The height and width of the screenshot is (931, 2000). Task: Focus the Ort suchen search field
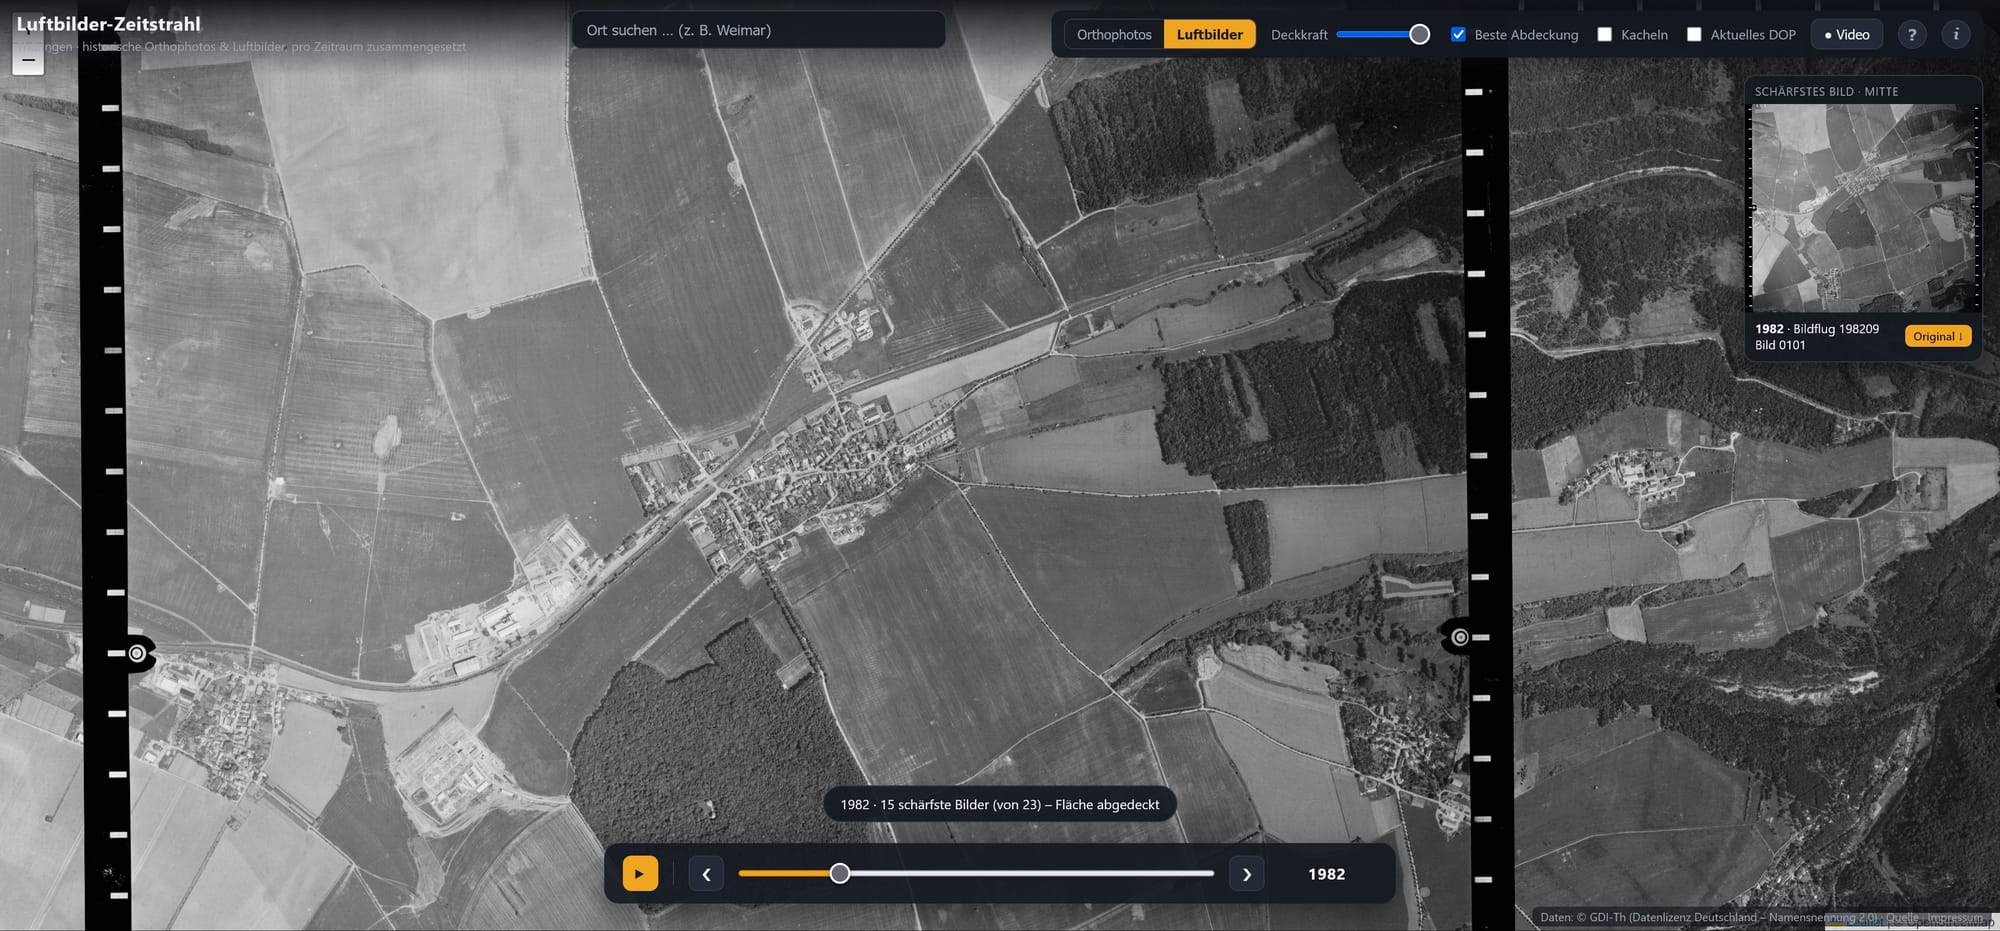(758, 30)
